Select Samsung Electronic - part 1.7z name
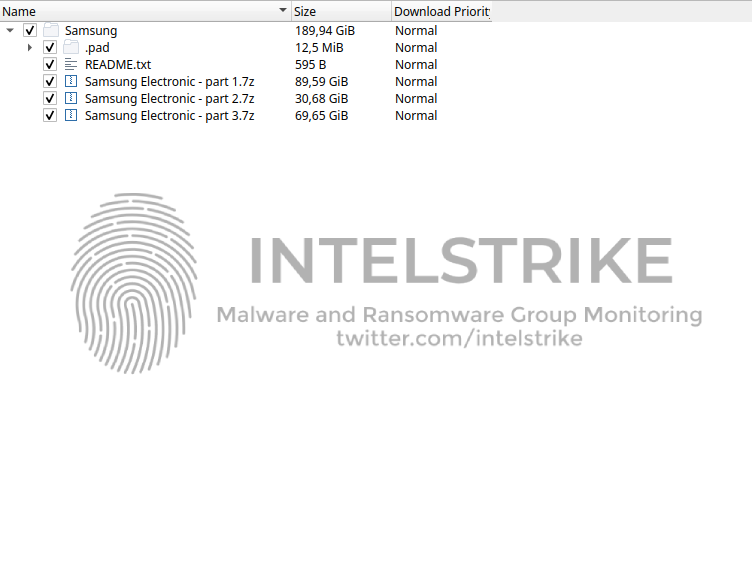 [x=170, y=82]
